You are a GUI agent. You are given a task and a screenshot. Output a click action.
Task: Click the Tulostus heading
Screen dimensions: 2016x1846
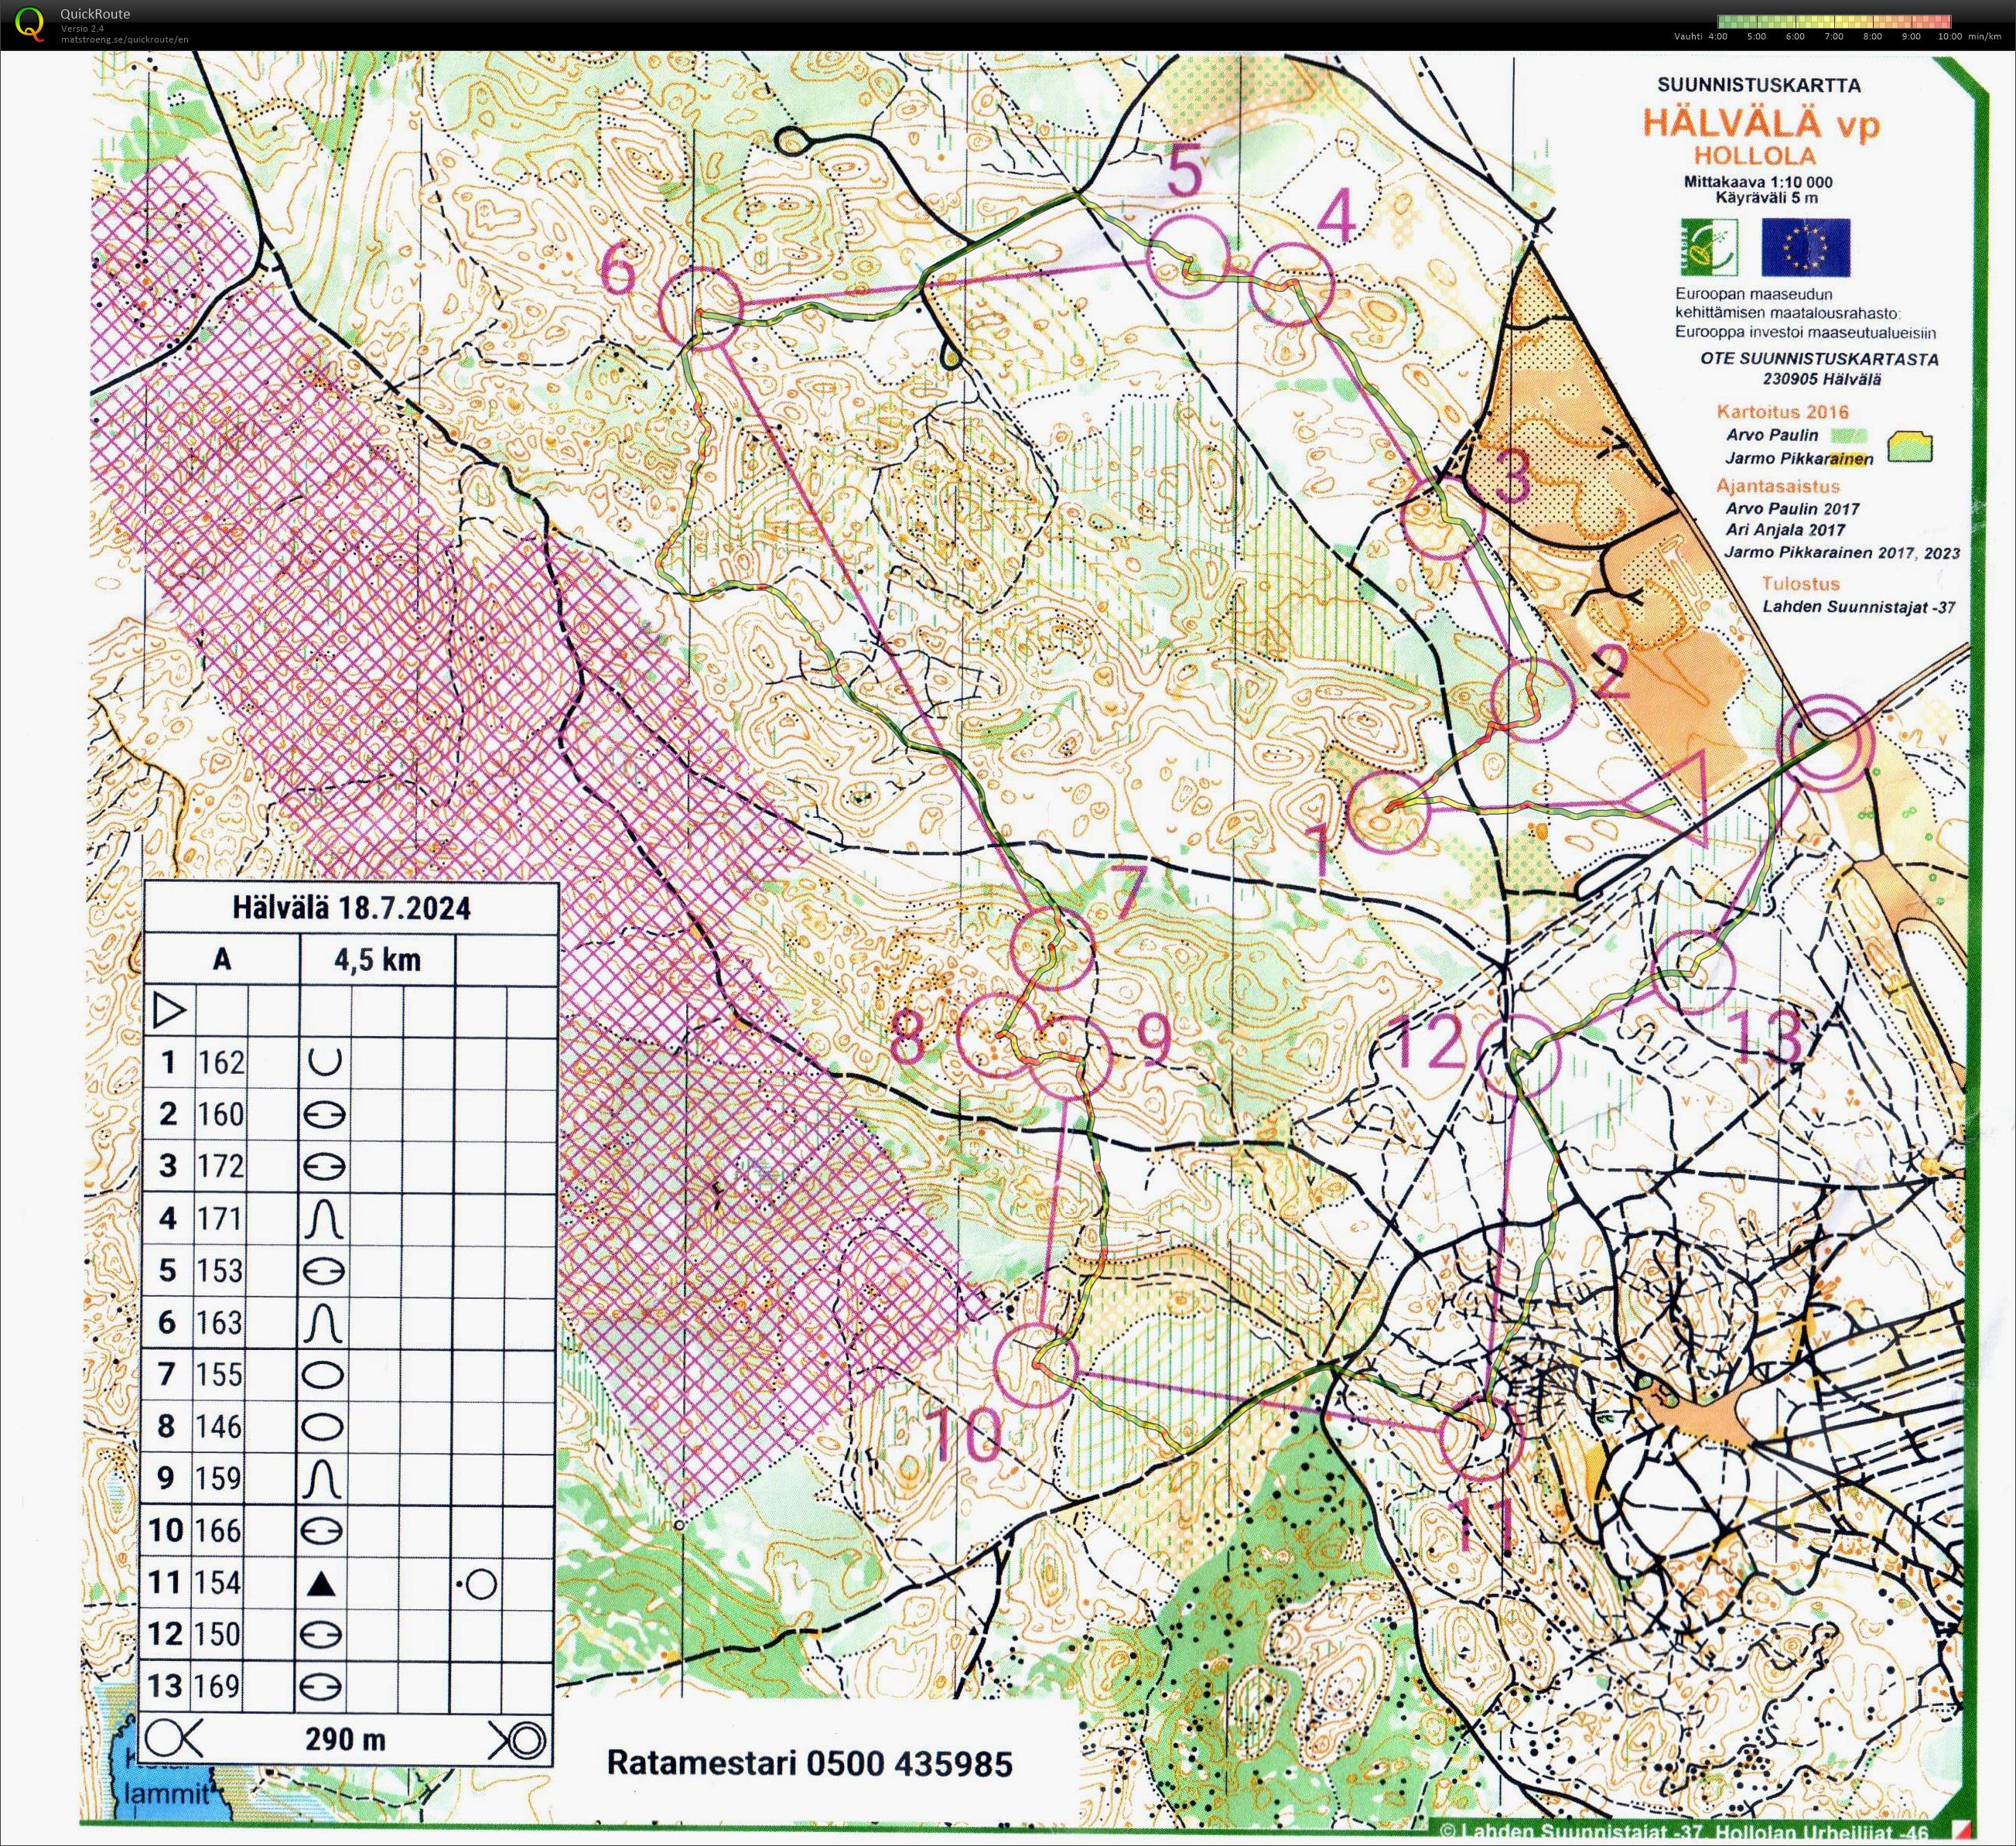1801,583
